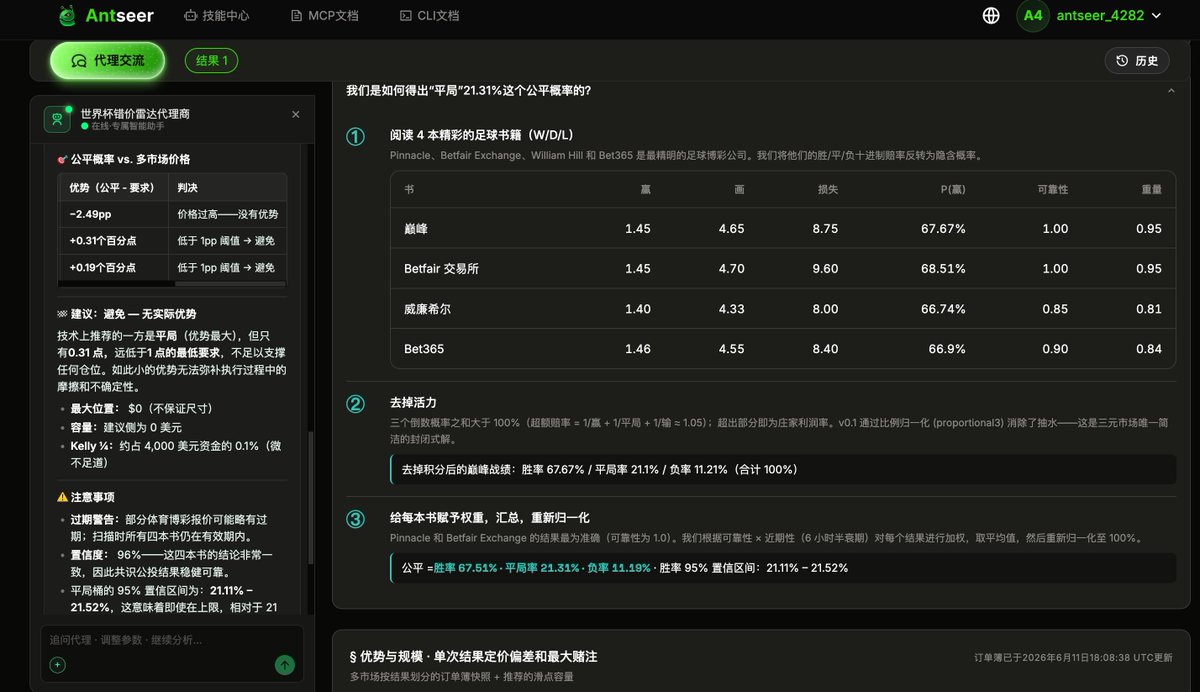
Task: Open 技能中心 from the top navigation
Action: coord(217,16)
